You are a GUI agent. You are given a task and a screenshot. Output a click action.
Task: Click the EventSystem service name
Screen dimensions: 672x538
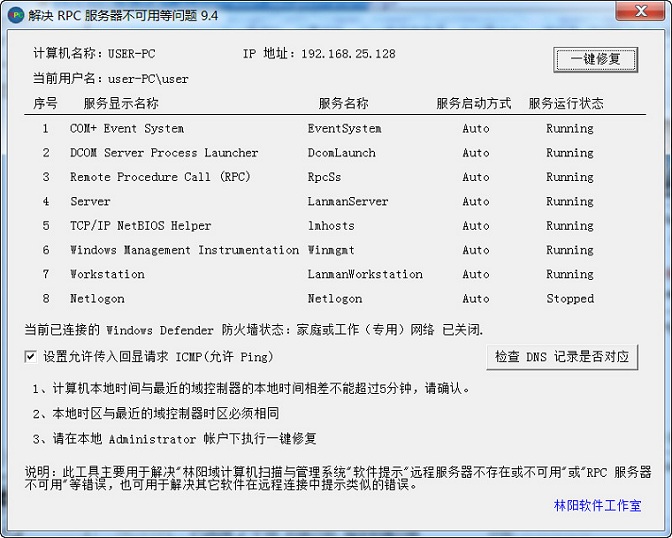[x=344, y=128]
